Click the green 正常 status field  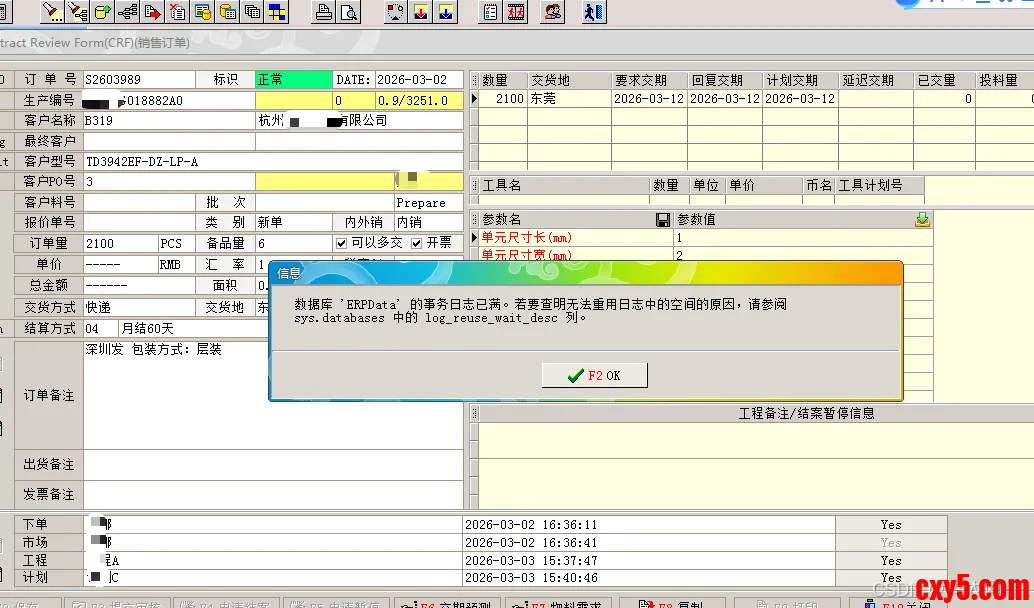292,80
